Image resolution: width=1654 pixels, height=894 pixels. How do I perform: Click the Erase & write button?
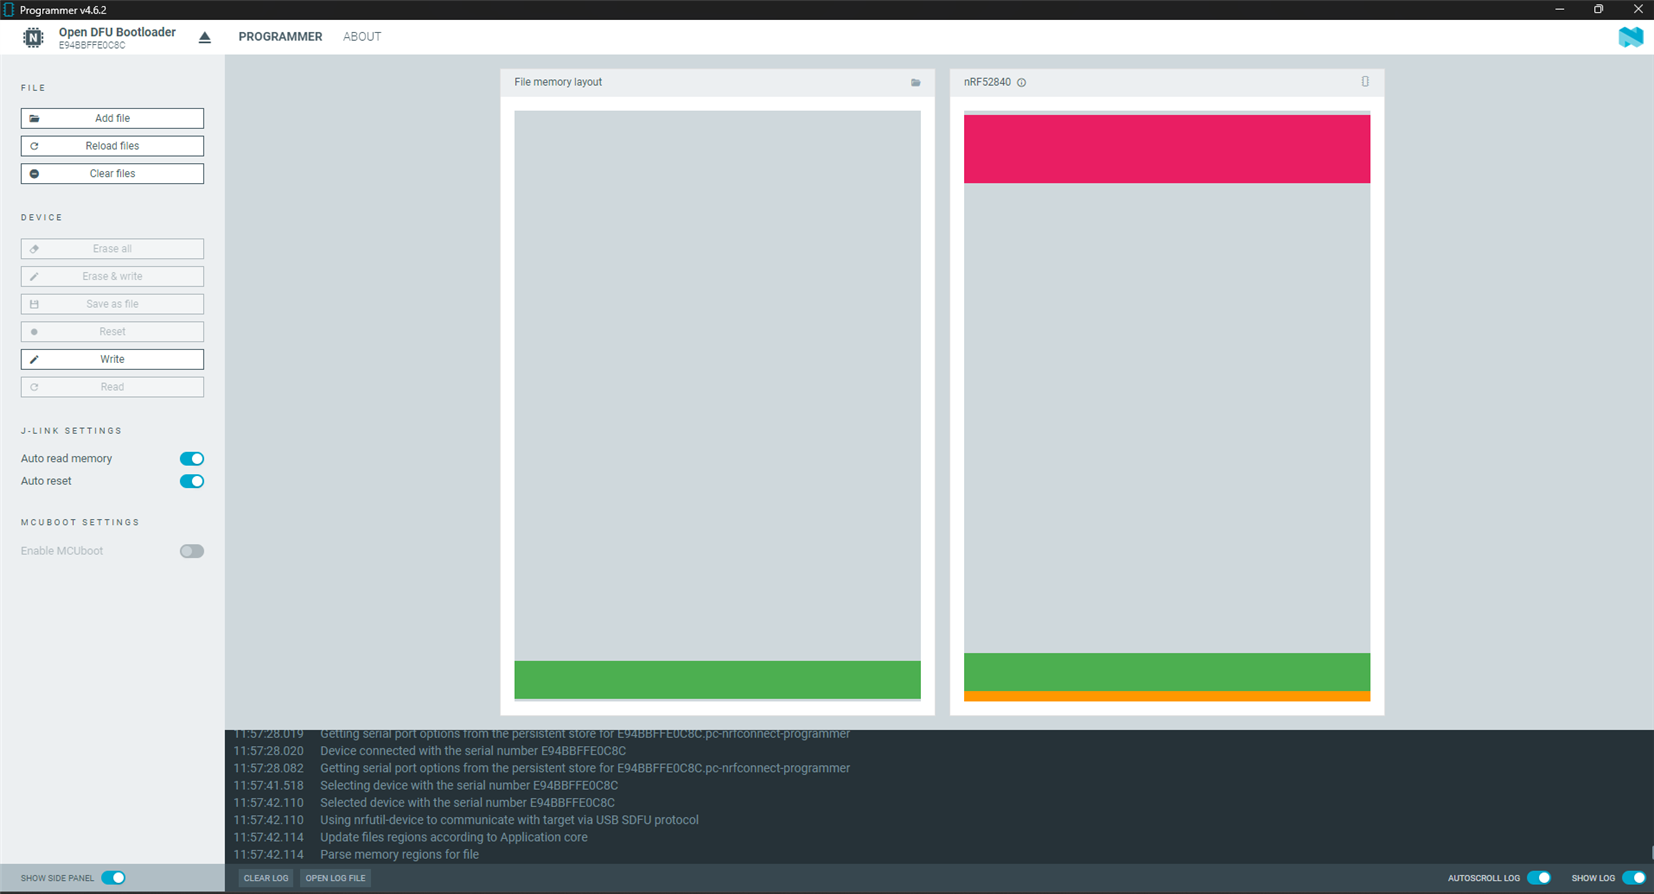(x=112, y=276)
